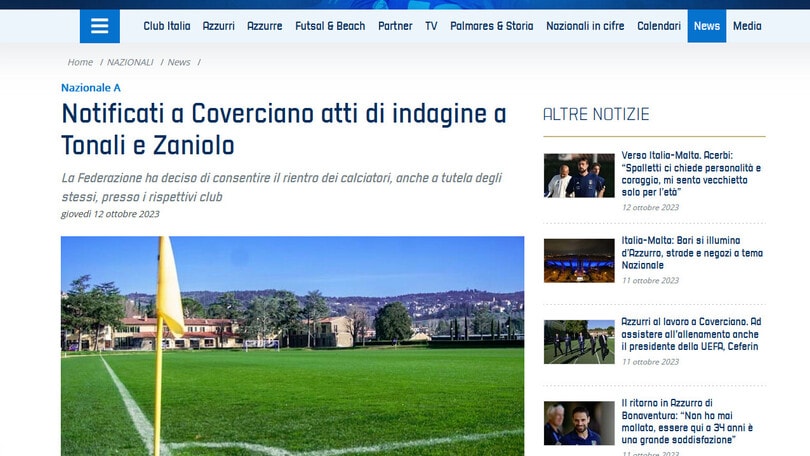The width and height of the screenshot is (810, 456).
Task: Click the News breadcrumb link
Action: (179, 62)
